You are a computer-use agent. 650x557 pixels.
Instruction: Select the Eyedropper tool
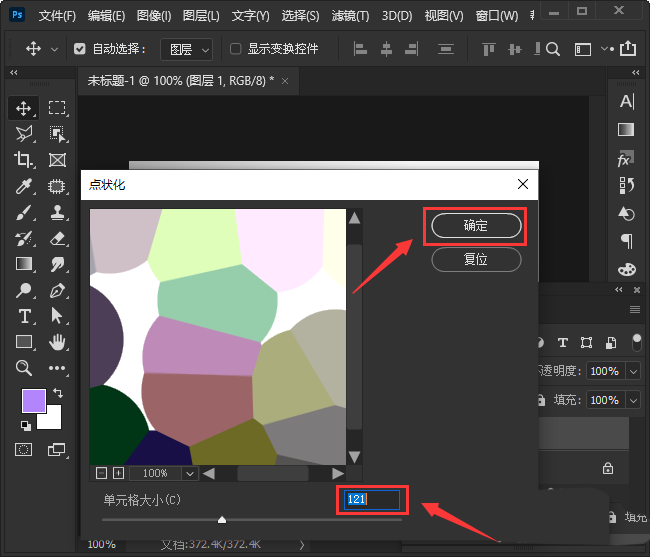(x=24, y=186)
